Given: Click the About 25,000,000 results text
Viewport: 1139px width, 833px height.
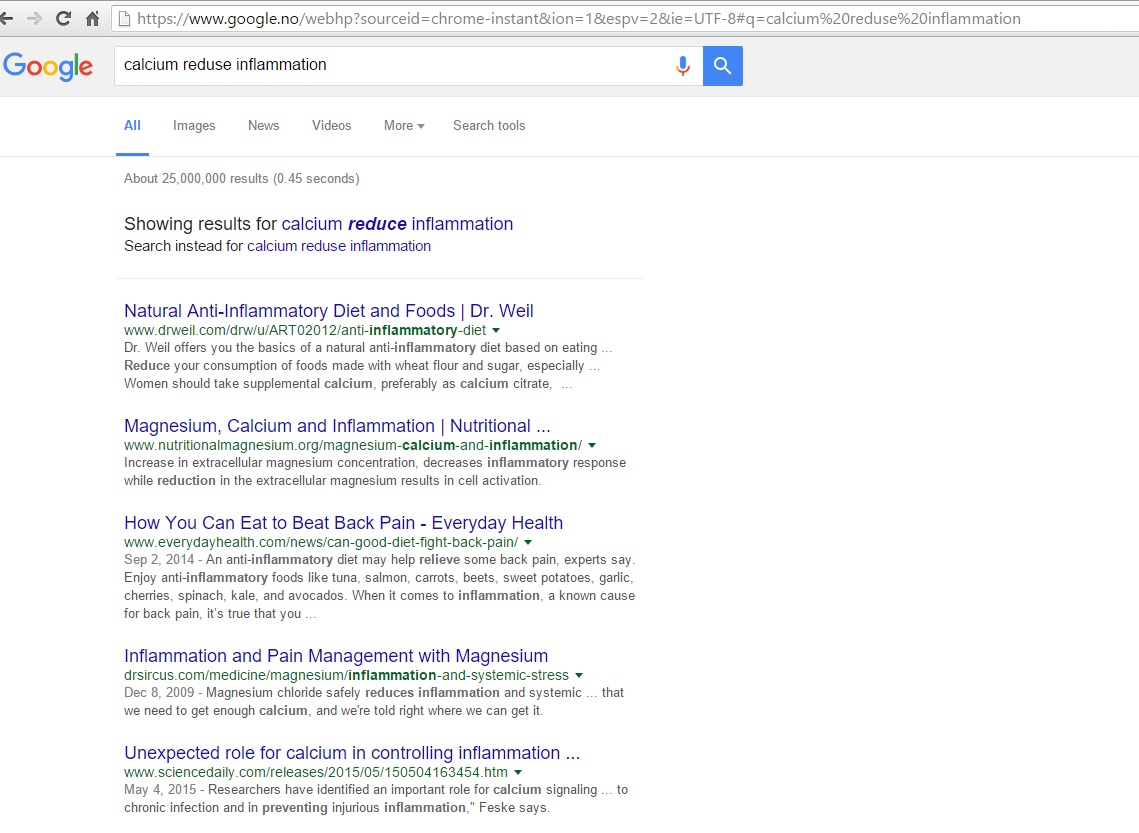Looking at the screenshot, I should click(x=241, y=179).
